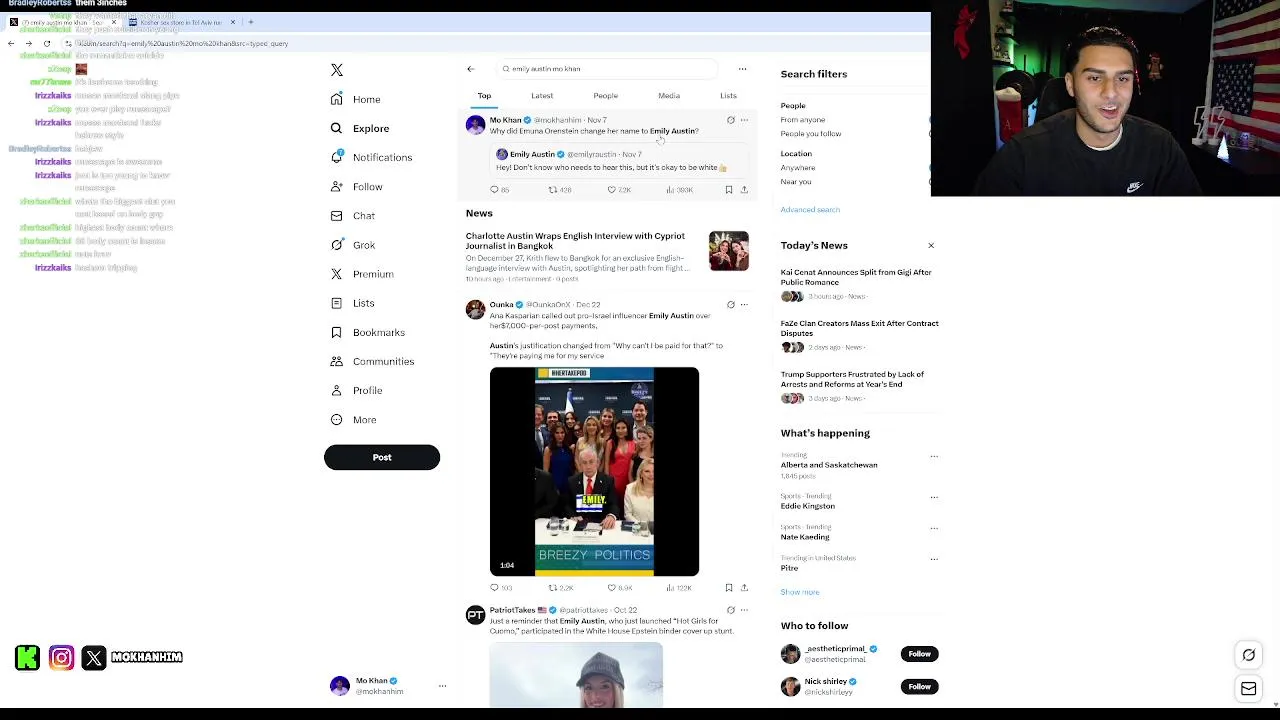1280x720 pixels.
Task: Open Grok from the left sidebar
Action: click(353, 245)
